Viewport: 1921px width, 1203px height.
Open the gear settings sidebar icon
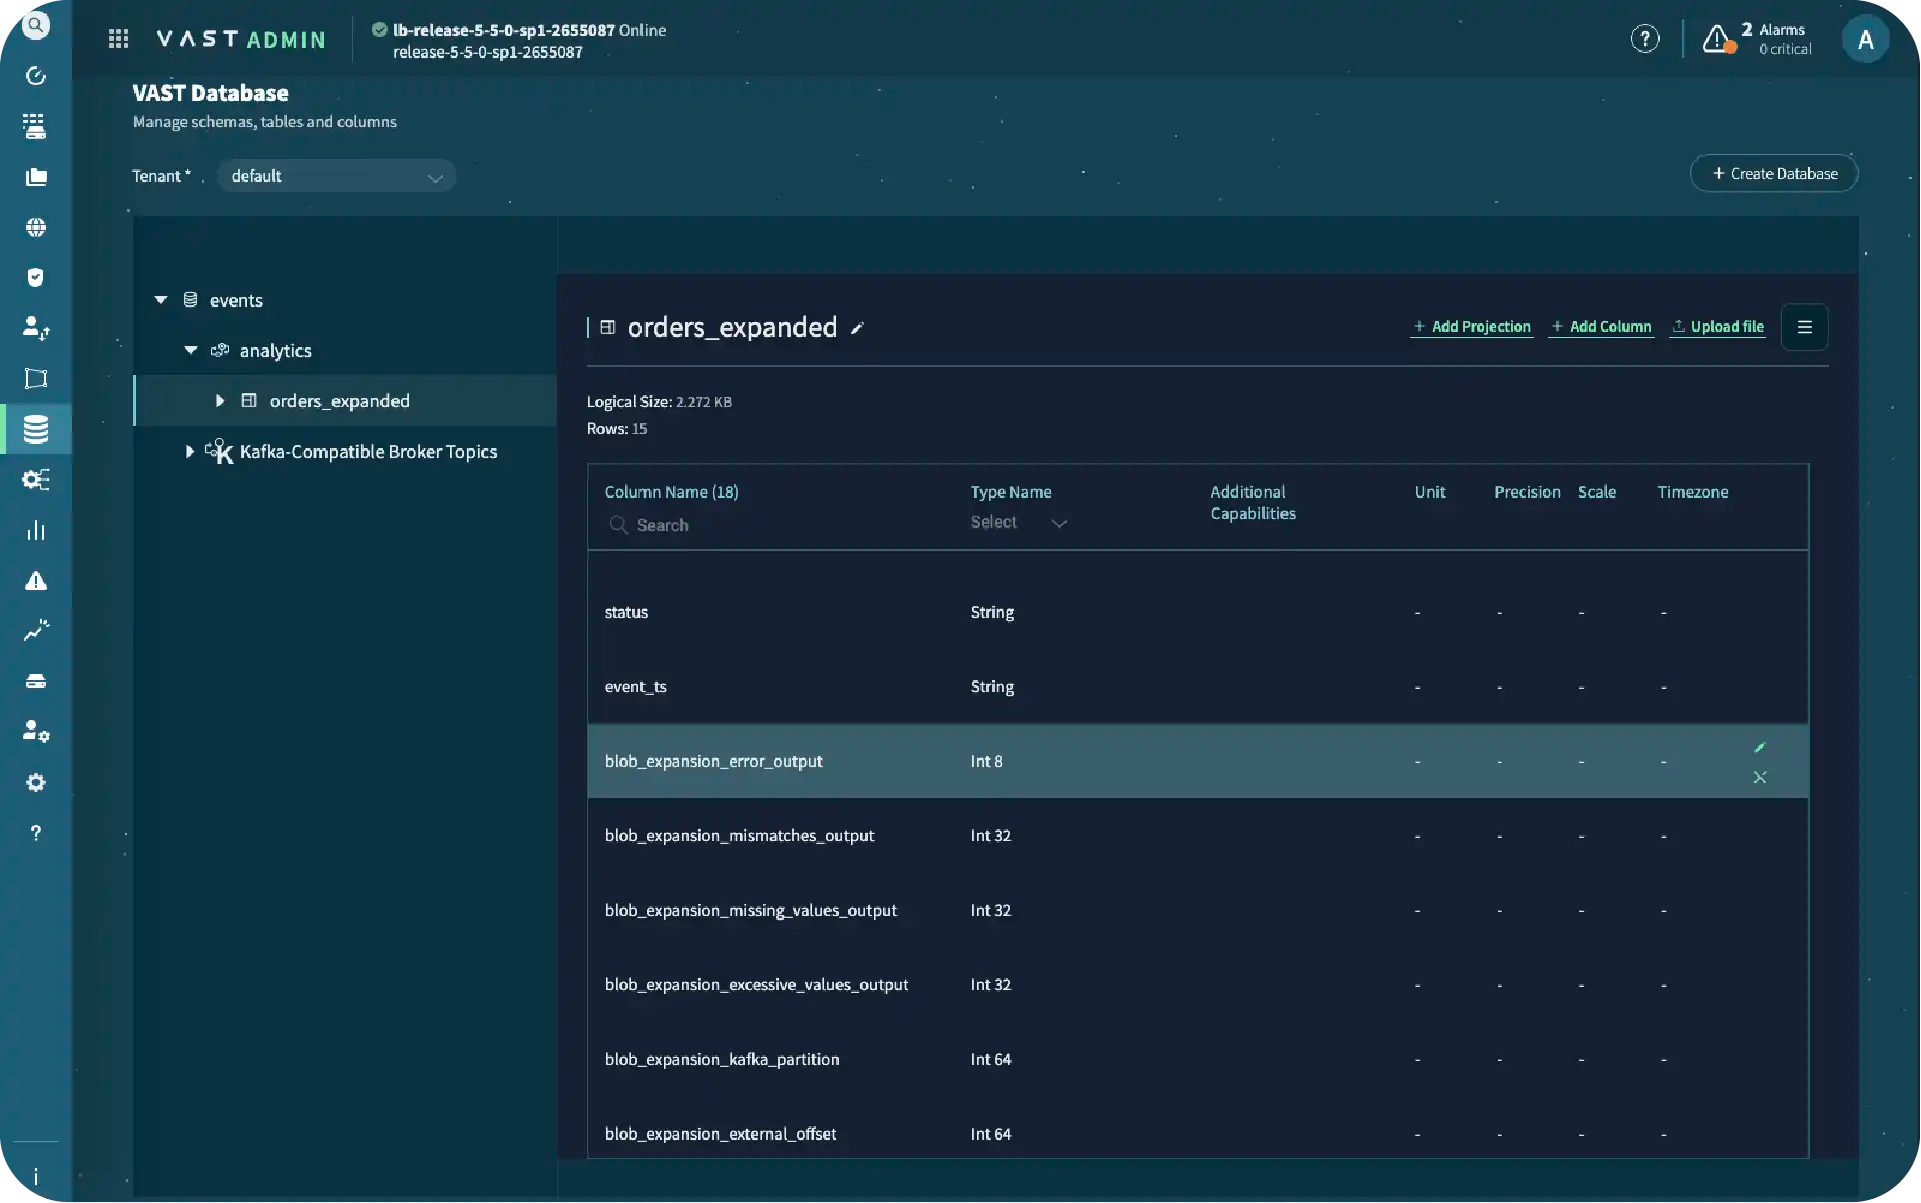(36, 782)
